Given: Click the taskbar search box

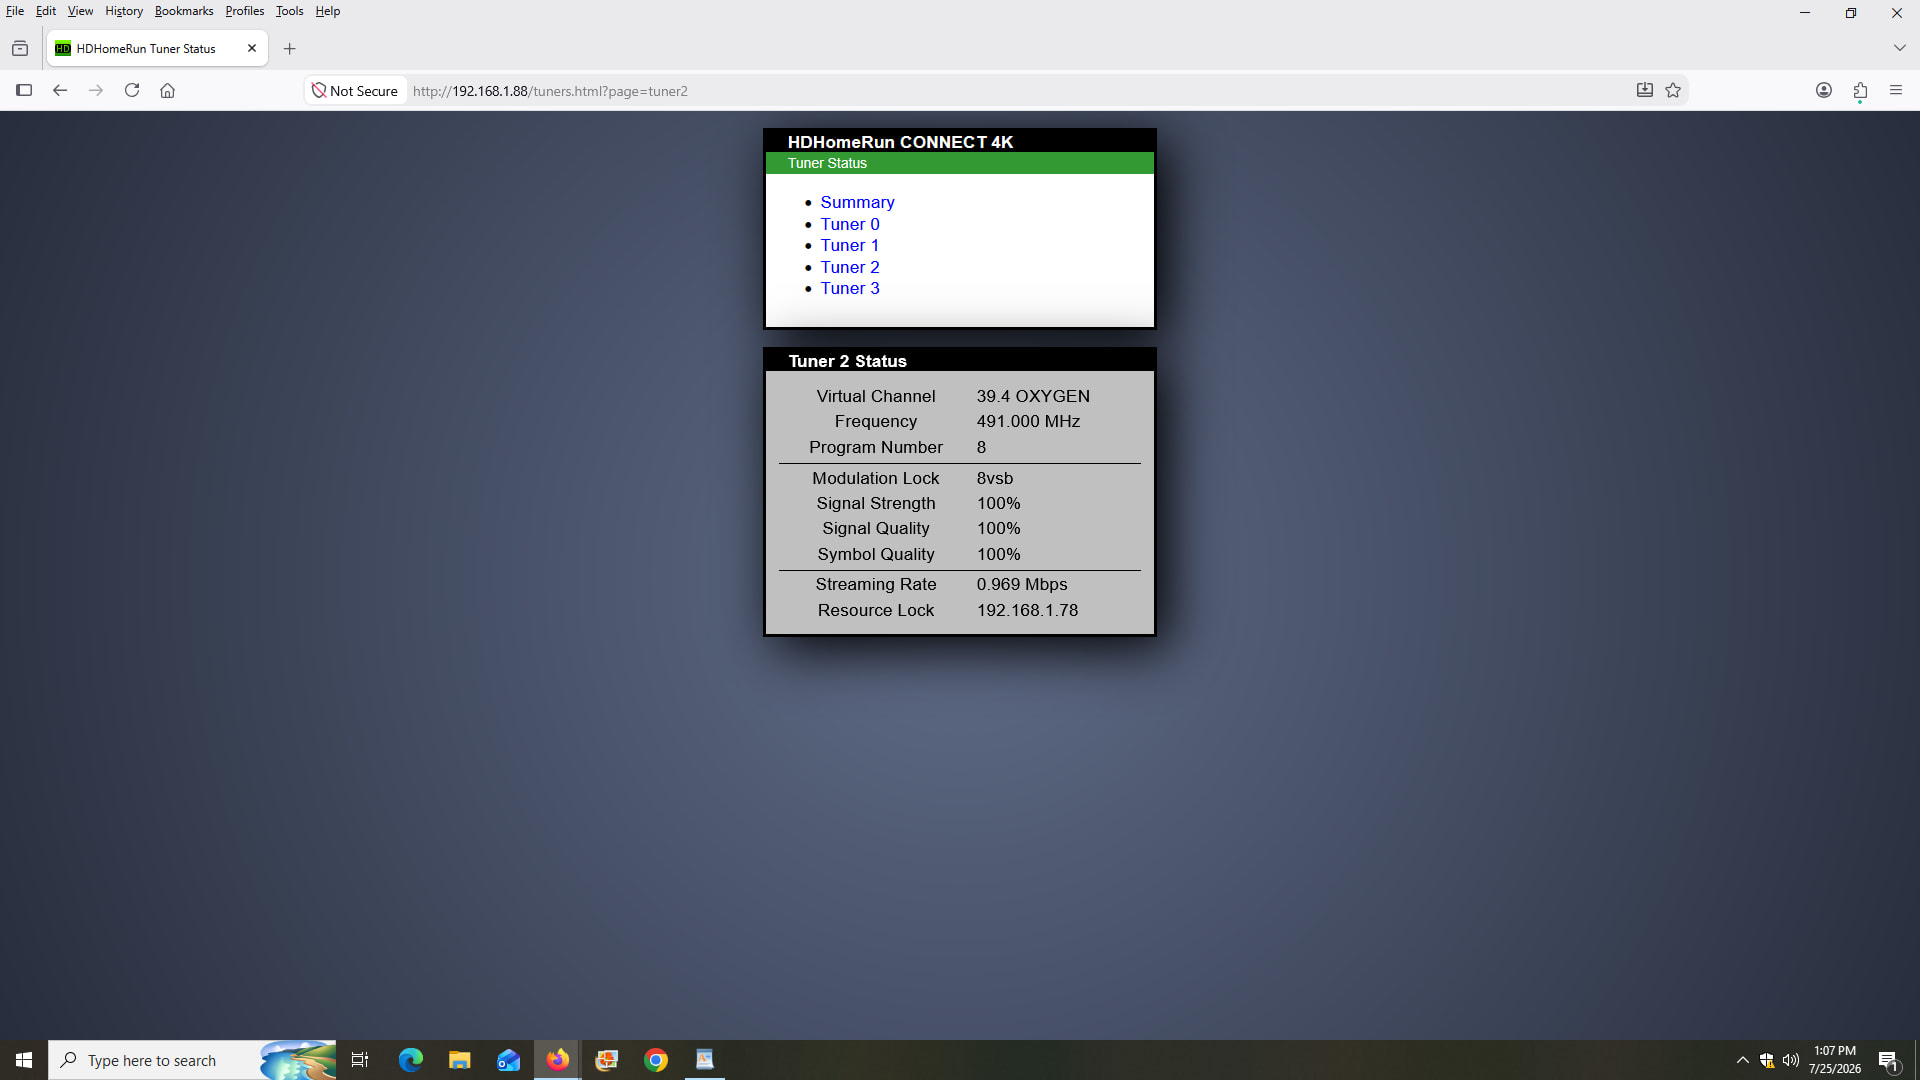Looking at the screenshot, I should pos(192,1060).
